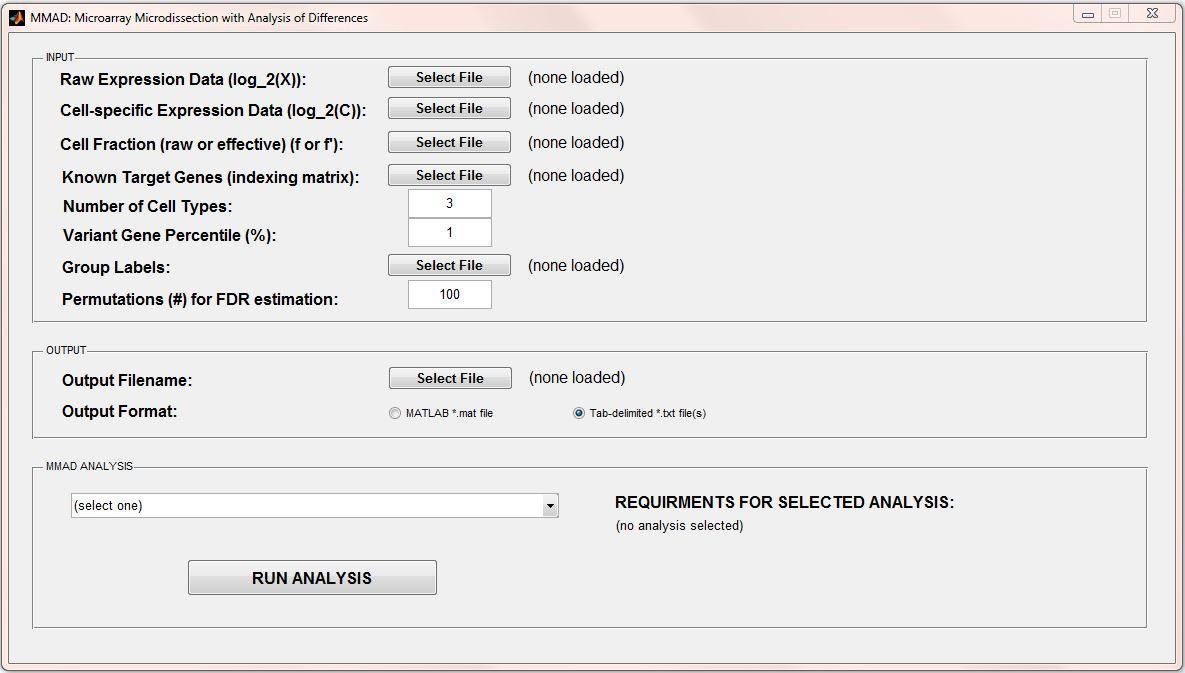
Task: Choose a Cell Fraction file
Action: pos(448,141)
